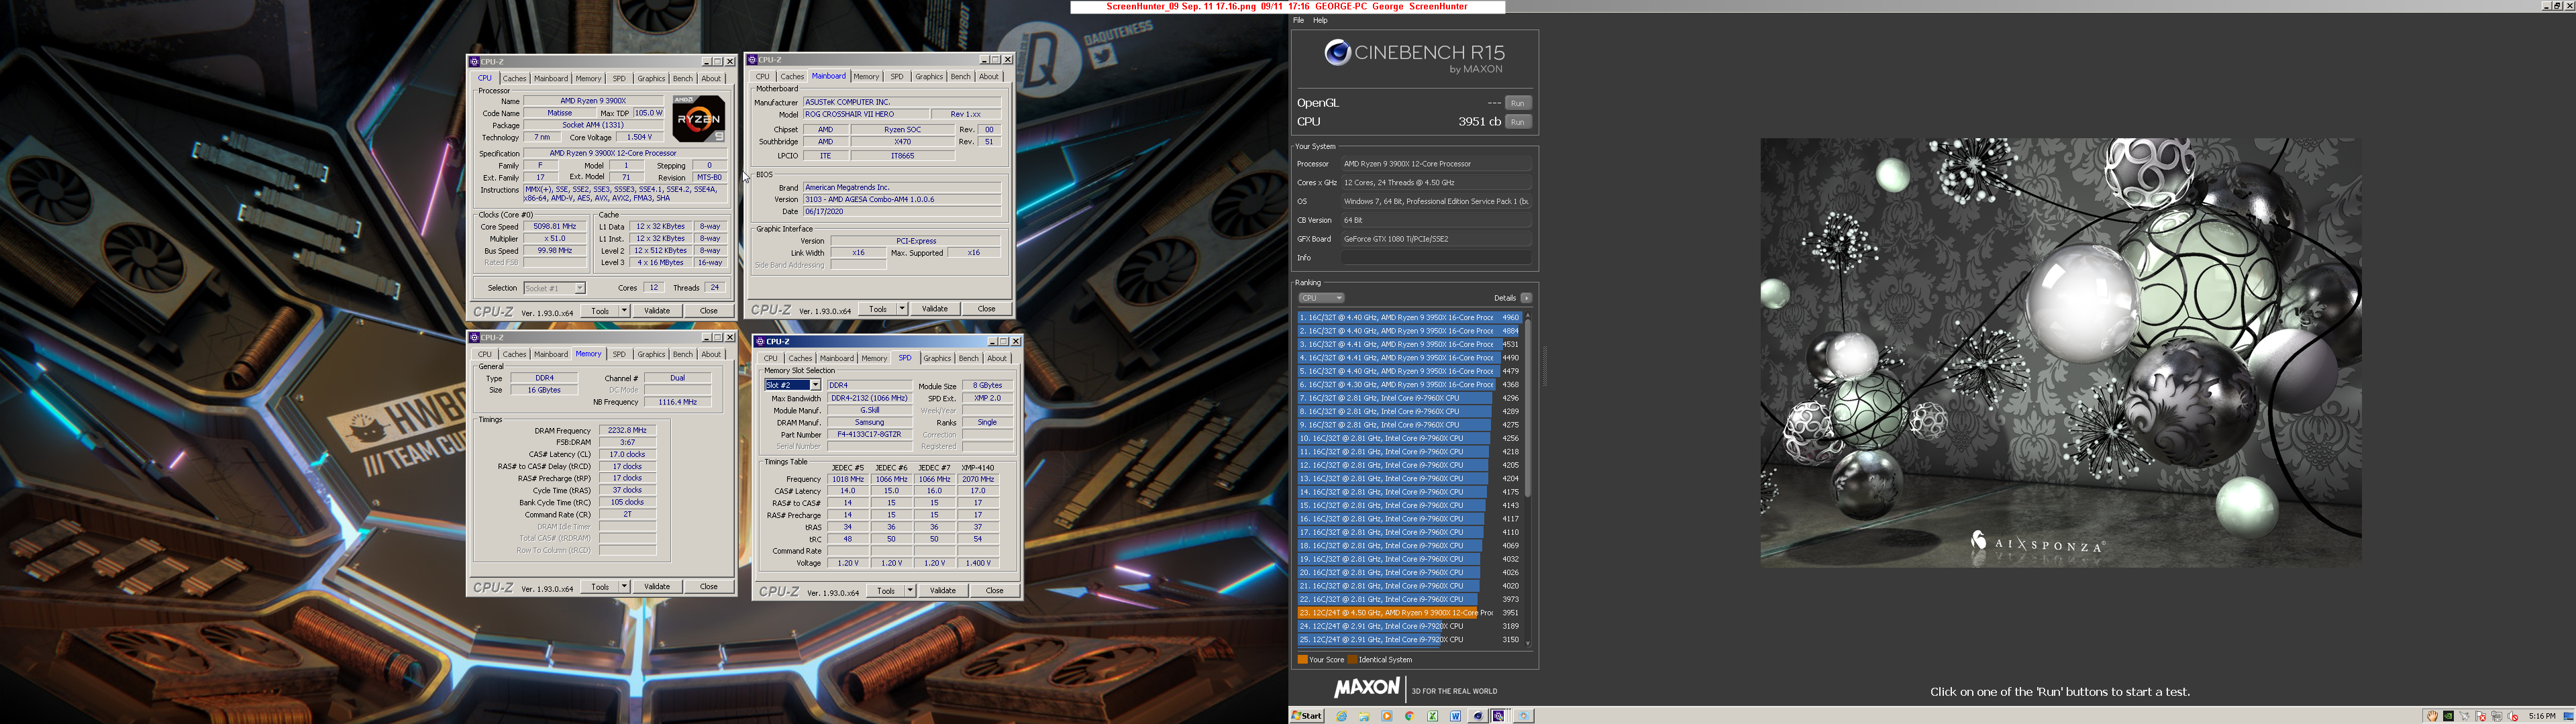Image resolution: width=2576 pixels, height=724 pixels.
Task: Click the ranking list scrollbar
Action: 1528,408
